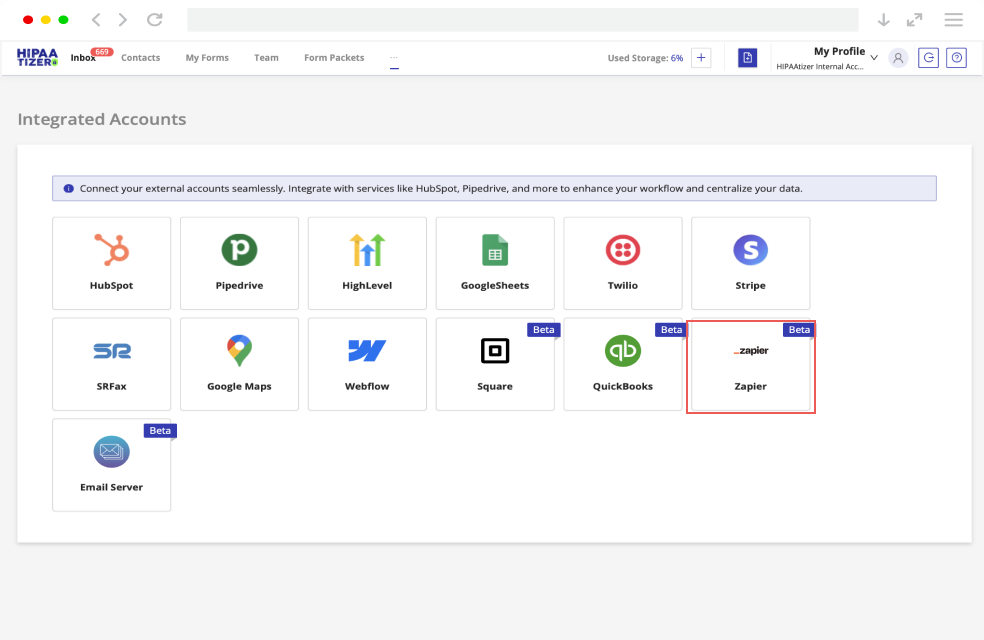984x640 pixels.
Task: Click the browser download arrow icon
Action: pyautogui.click(x=884, y=19)
